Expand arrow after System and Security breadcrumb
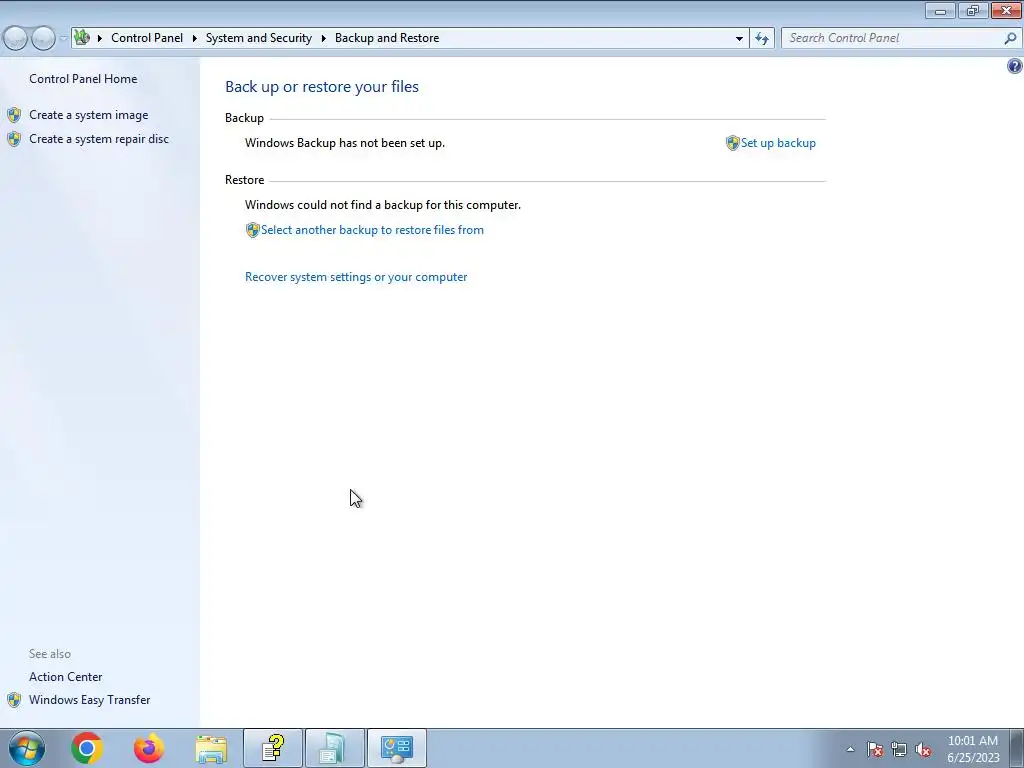 323,38
